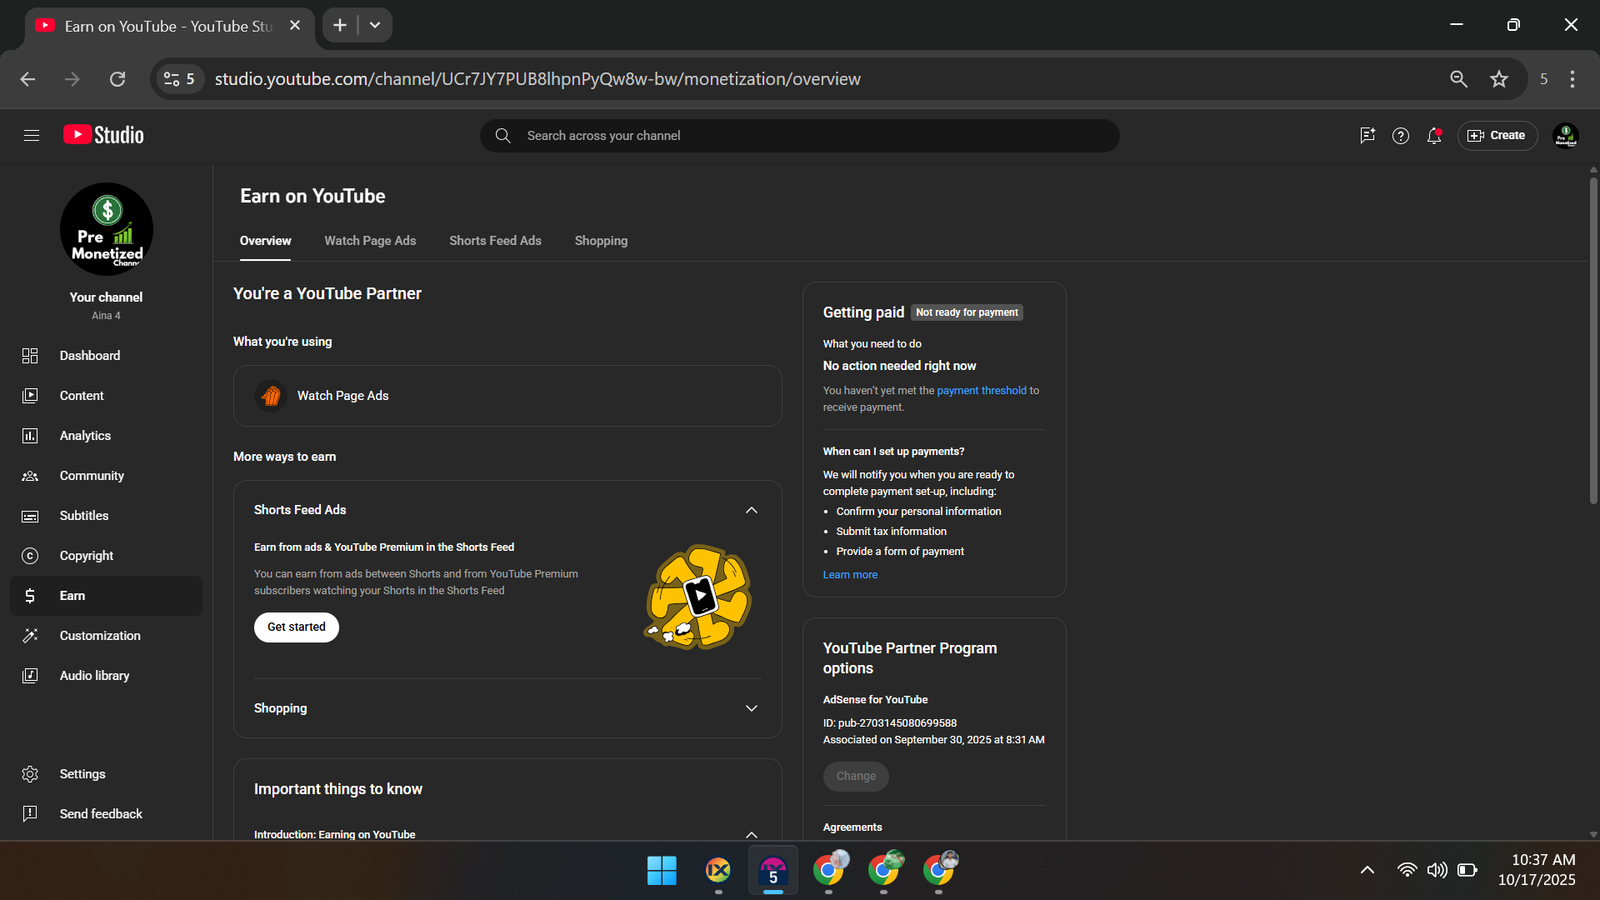Open the hamburger menu in Studio header
The image size is (1600, 900).
32,135
